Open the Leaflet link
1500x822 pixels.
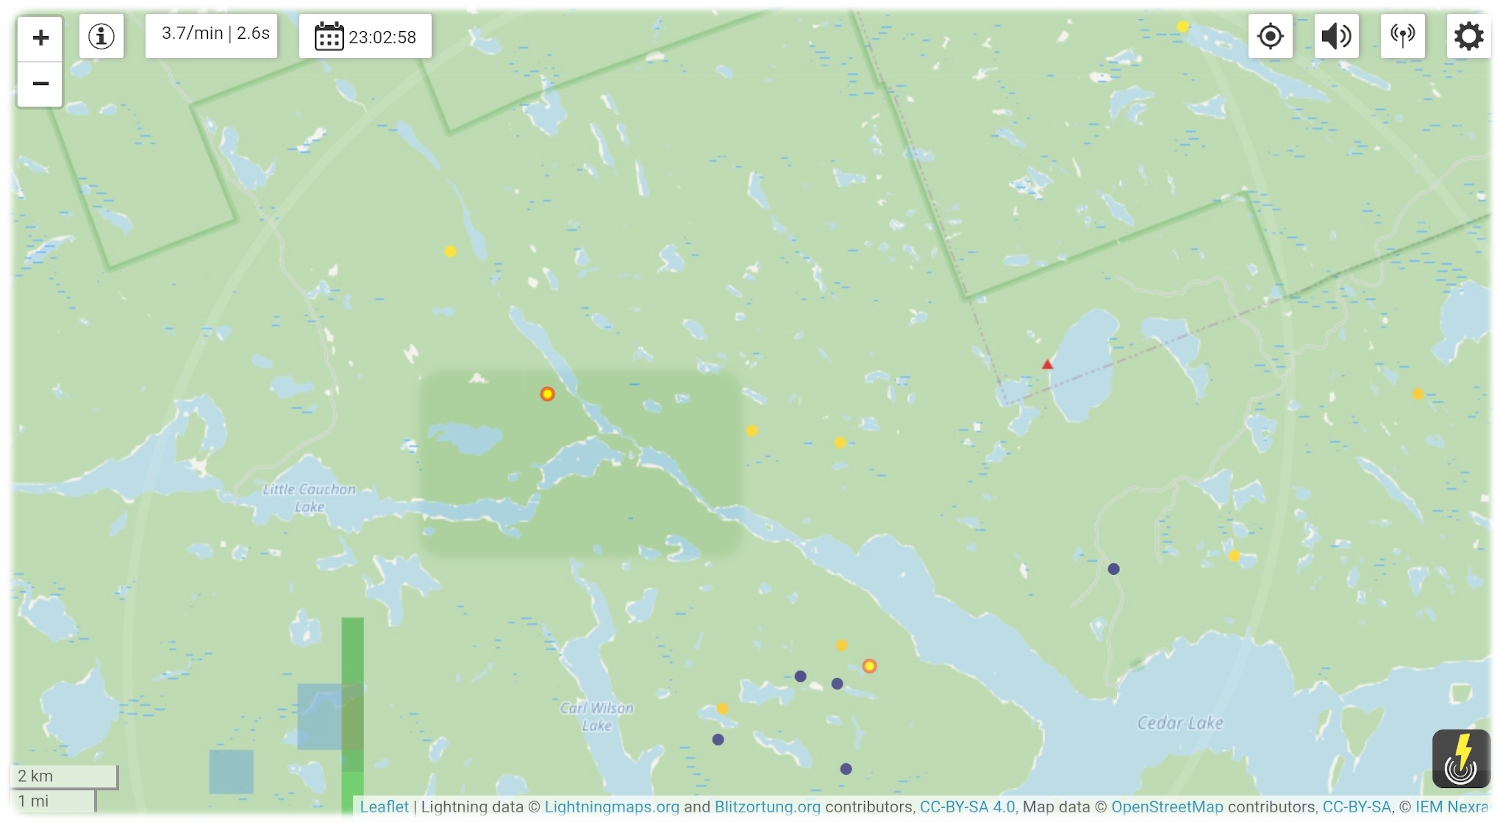point(384,807)
